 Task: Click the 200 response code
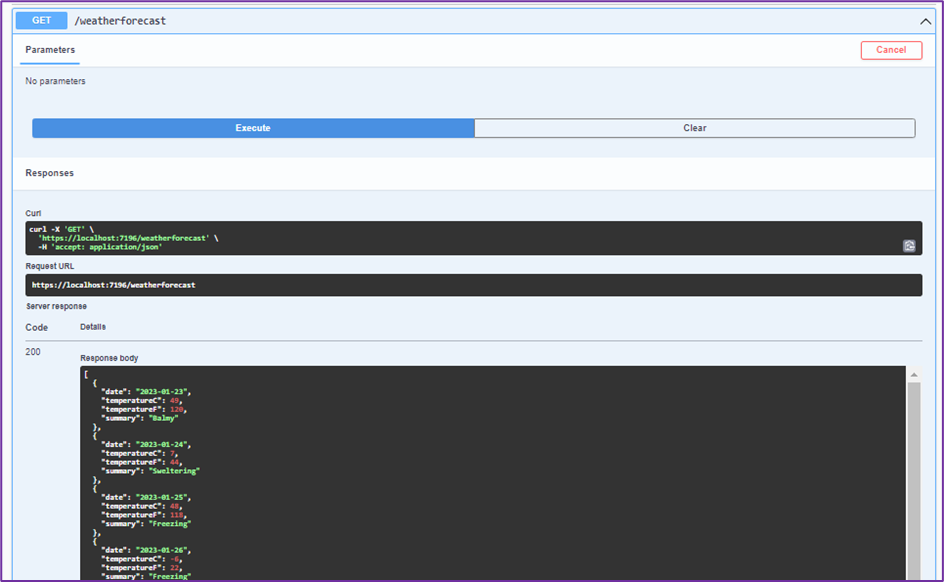(x=33, y=352)
